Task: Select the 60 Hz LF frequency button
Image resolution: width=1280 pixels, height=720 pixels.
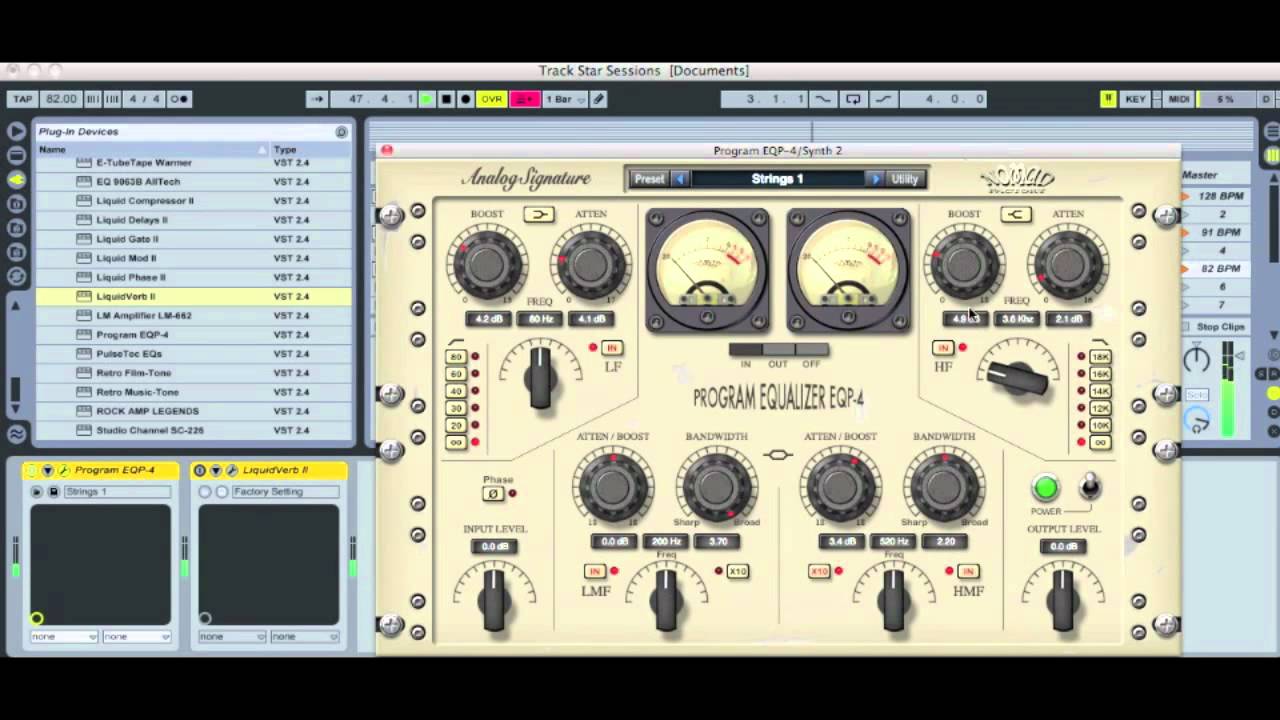Action: tap(456, 374)
